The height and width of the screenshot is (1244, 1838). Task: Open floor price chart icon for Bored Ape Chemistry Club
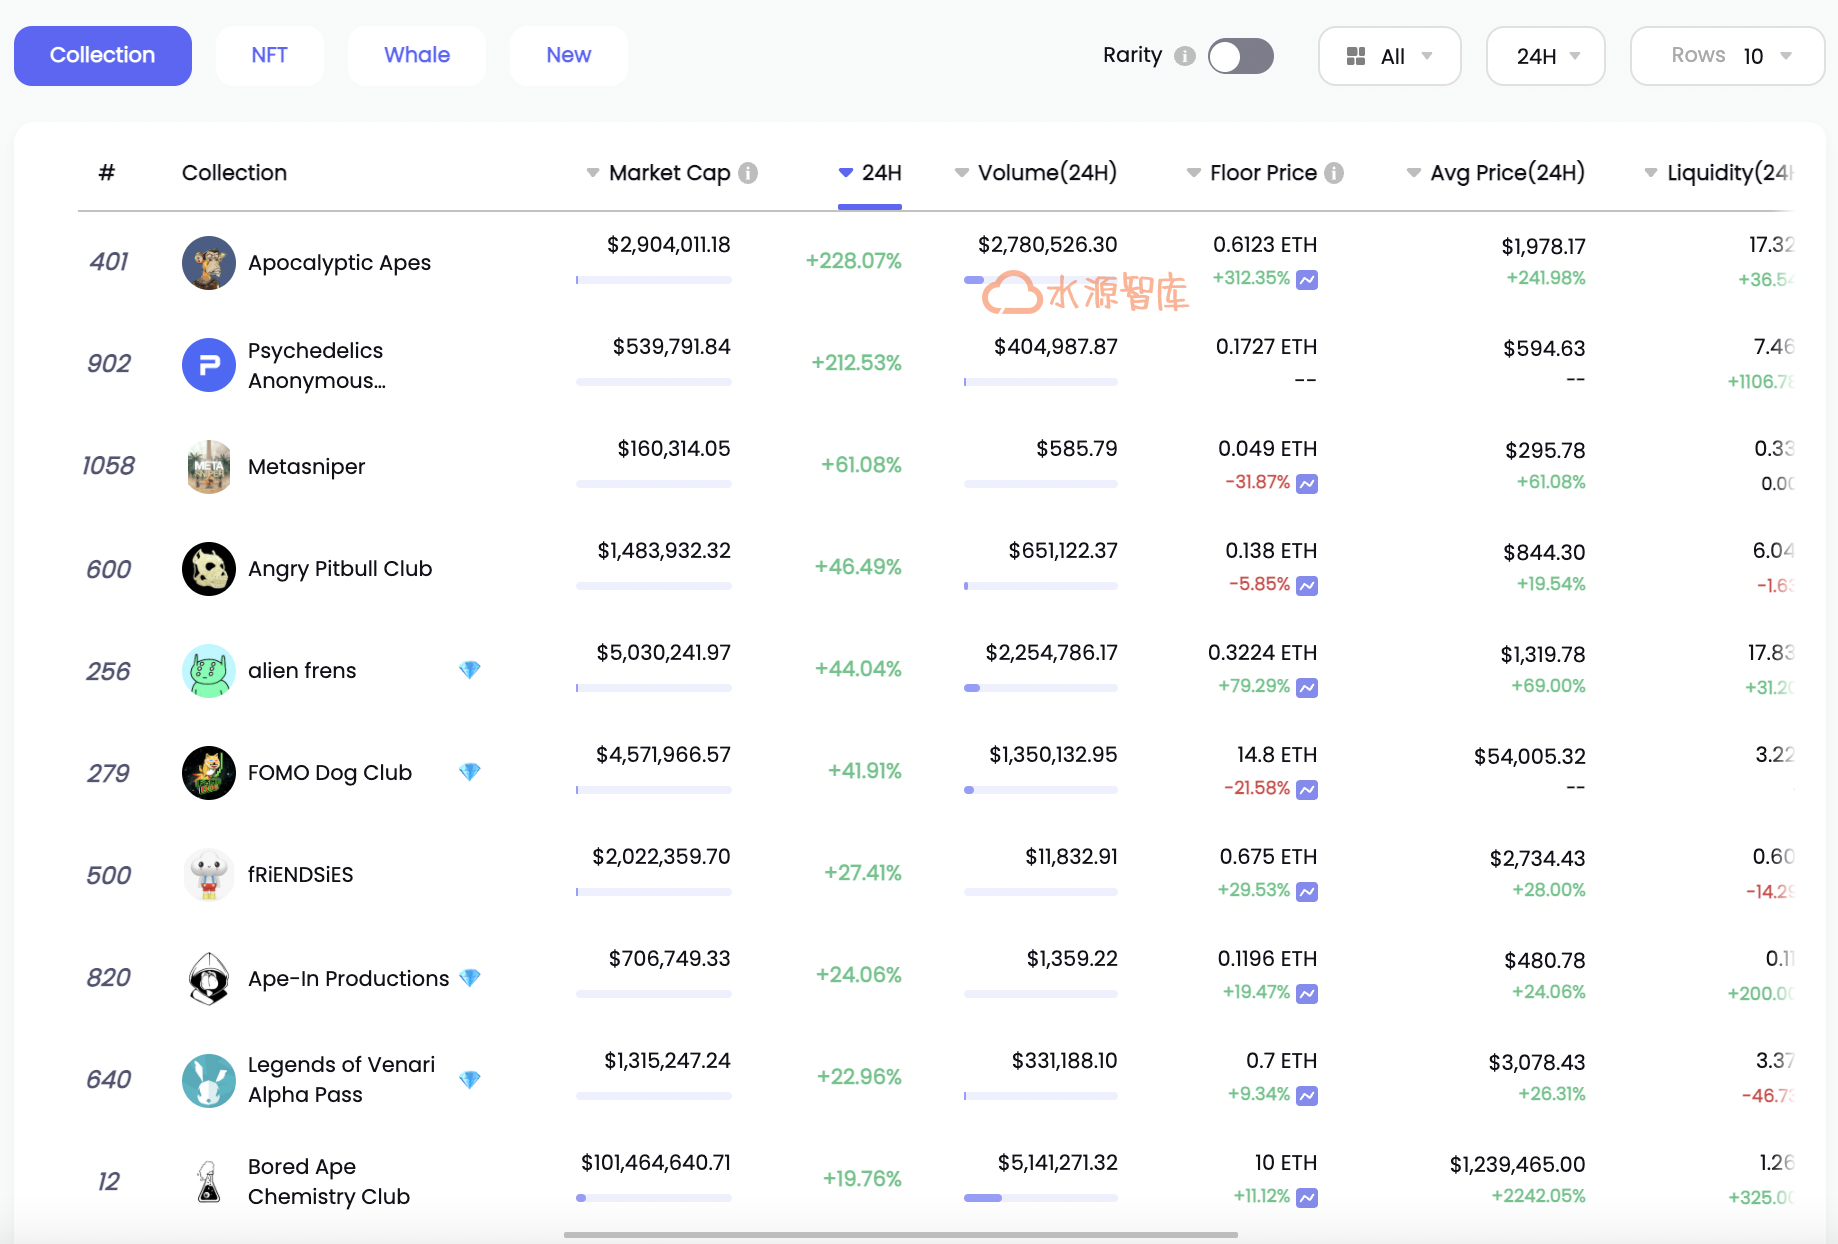tap(1307, 1198)
